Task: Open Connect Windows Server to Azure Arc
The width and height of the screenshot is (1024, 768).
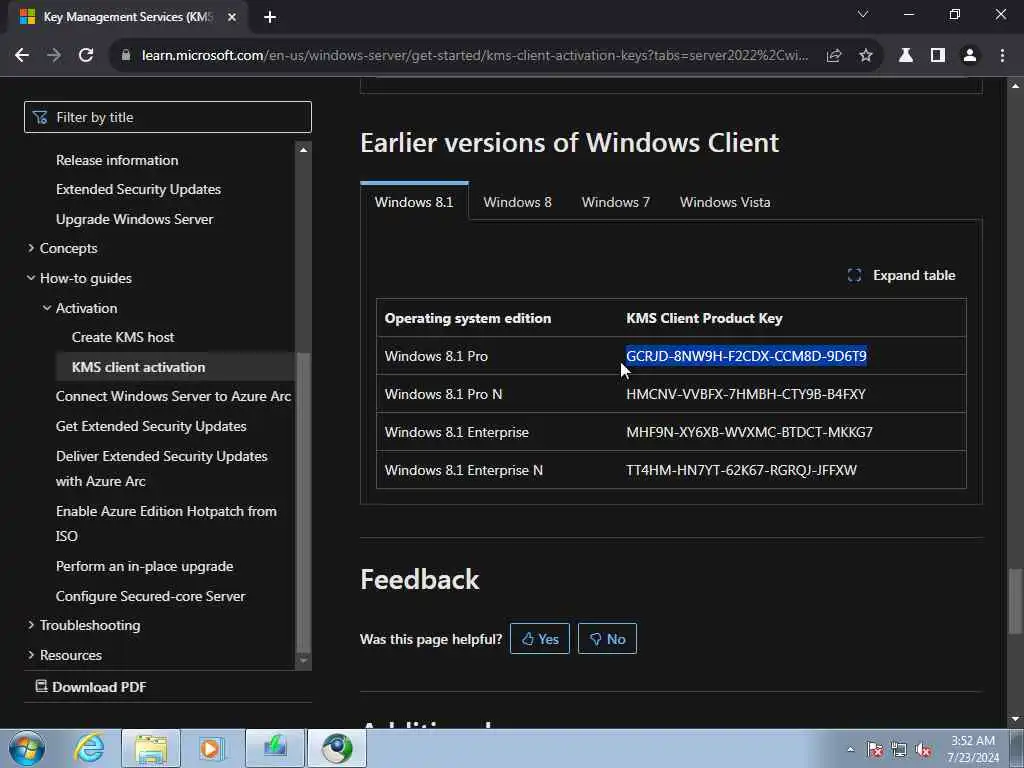Action: 173,396
